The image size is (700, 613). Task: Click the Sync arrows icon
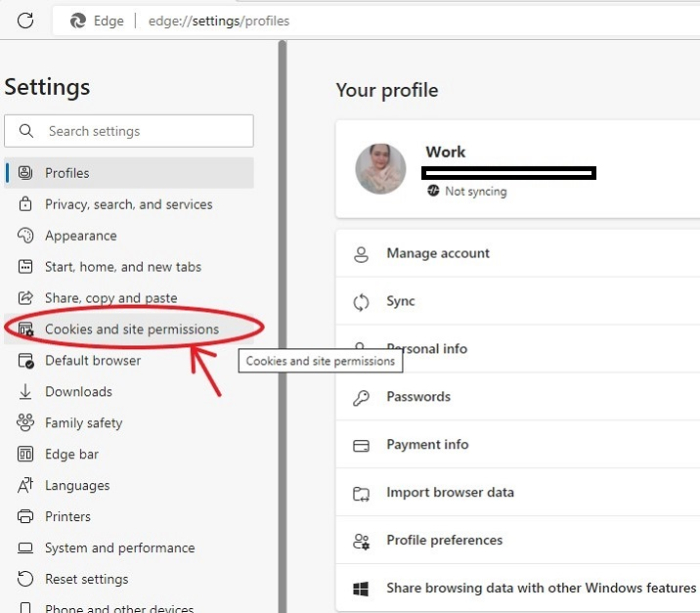361,302
